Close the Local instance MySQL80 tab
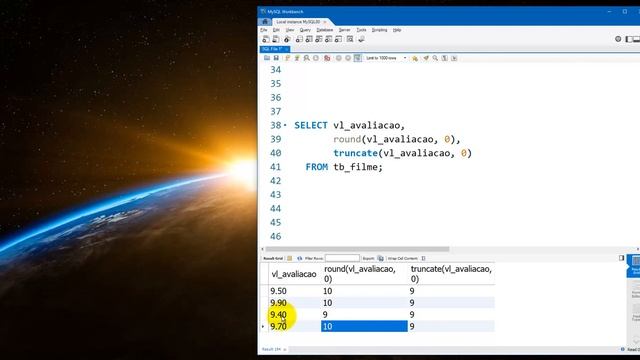640x360 pixels. pyautogui.click(x=325, y=22)
